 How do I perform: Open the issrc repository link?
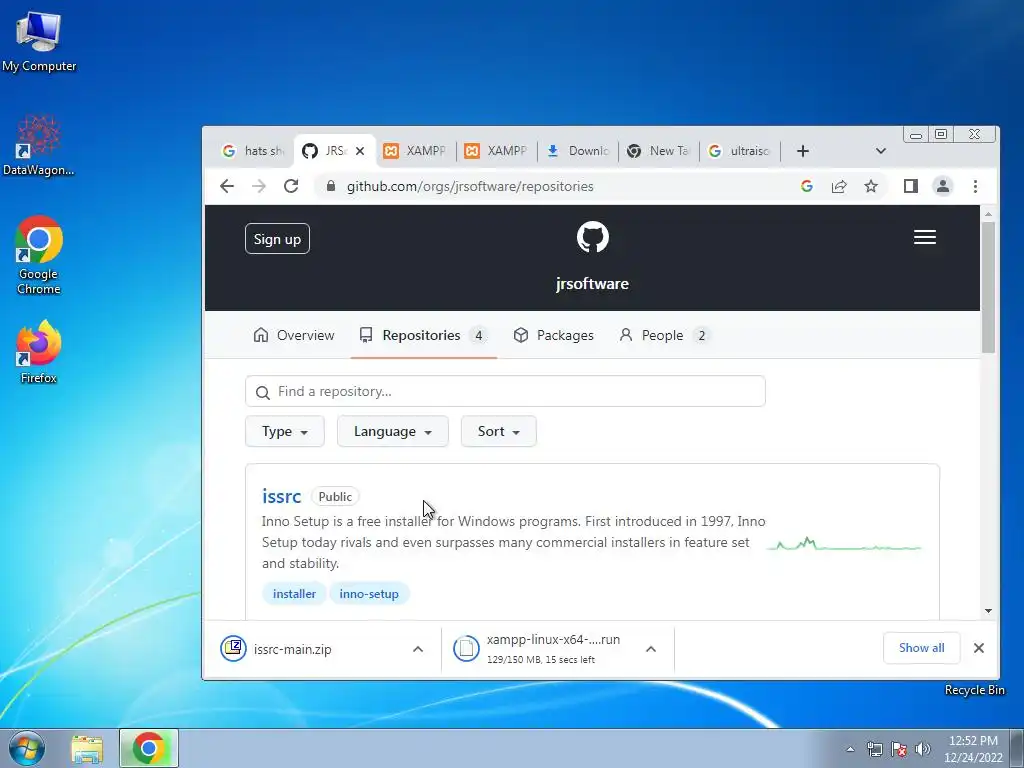281,496
